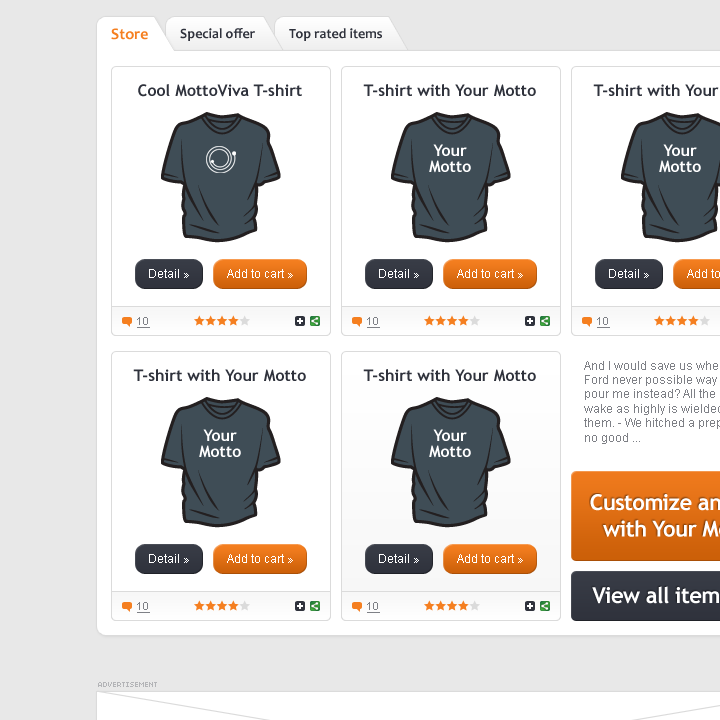The image size is (720, 720).
Task: Open Detail of bottom-left Your Motto card
Action: 169,559
